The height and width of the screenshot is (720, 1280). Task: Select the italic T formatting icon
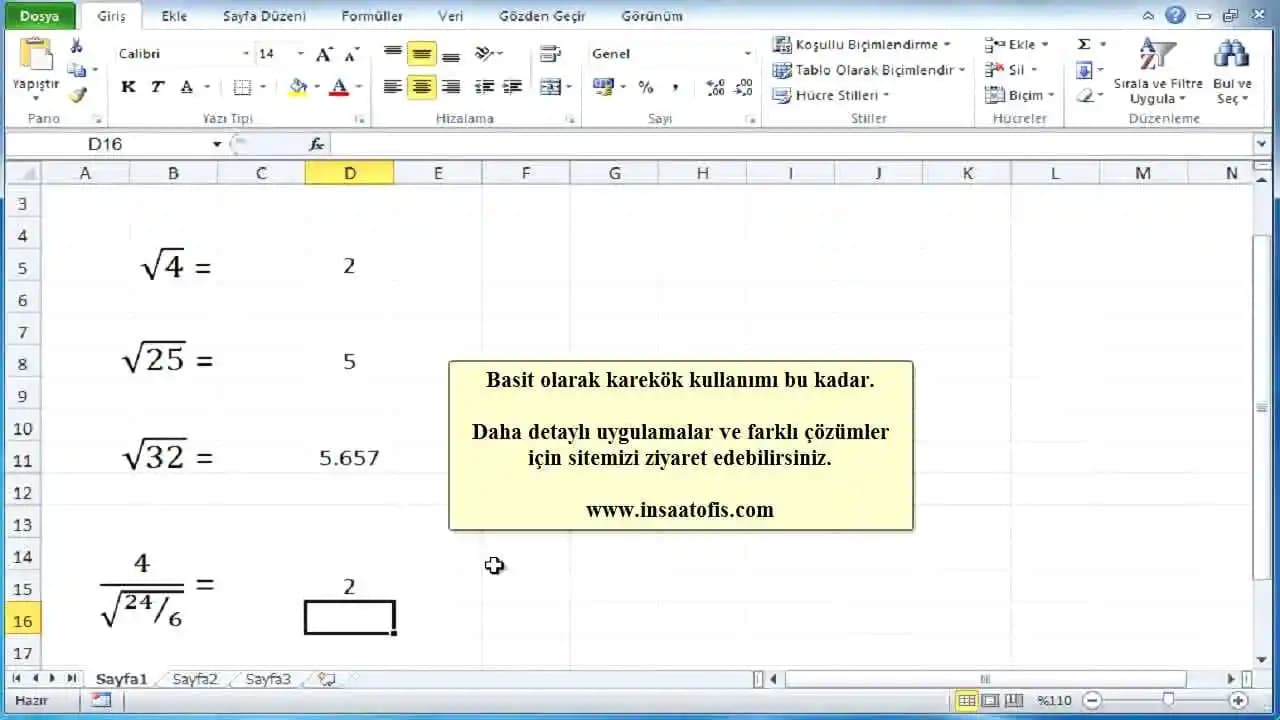click(156, 86)
